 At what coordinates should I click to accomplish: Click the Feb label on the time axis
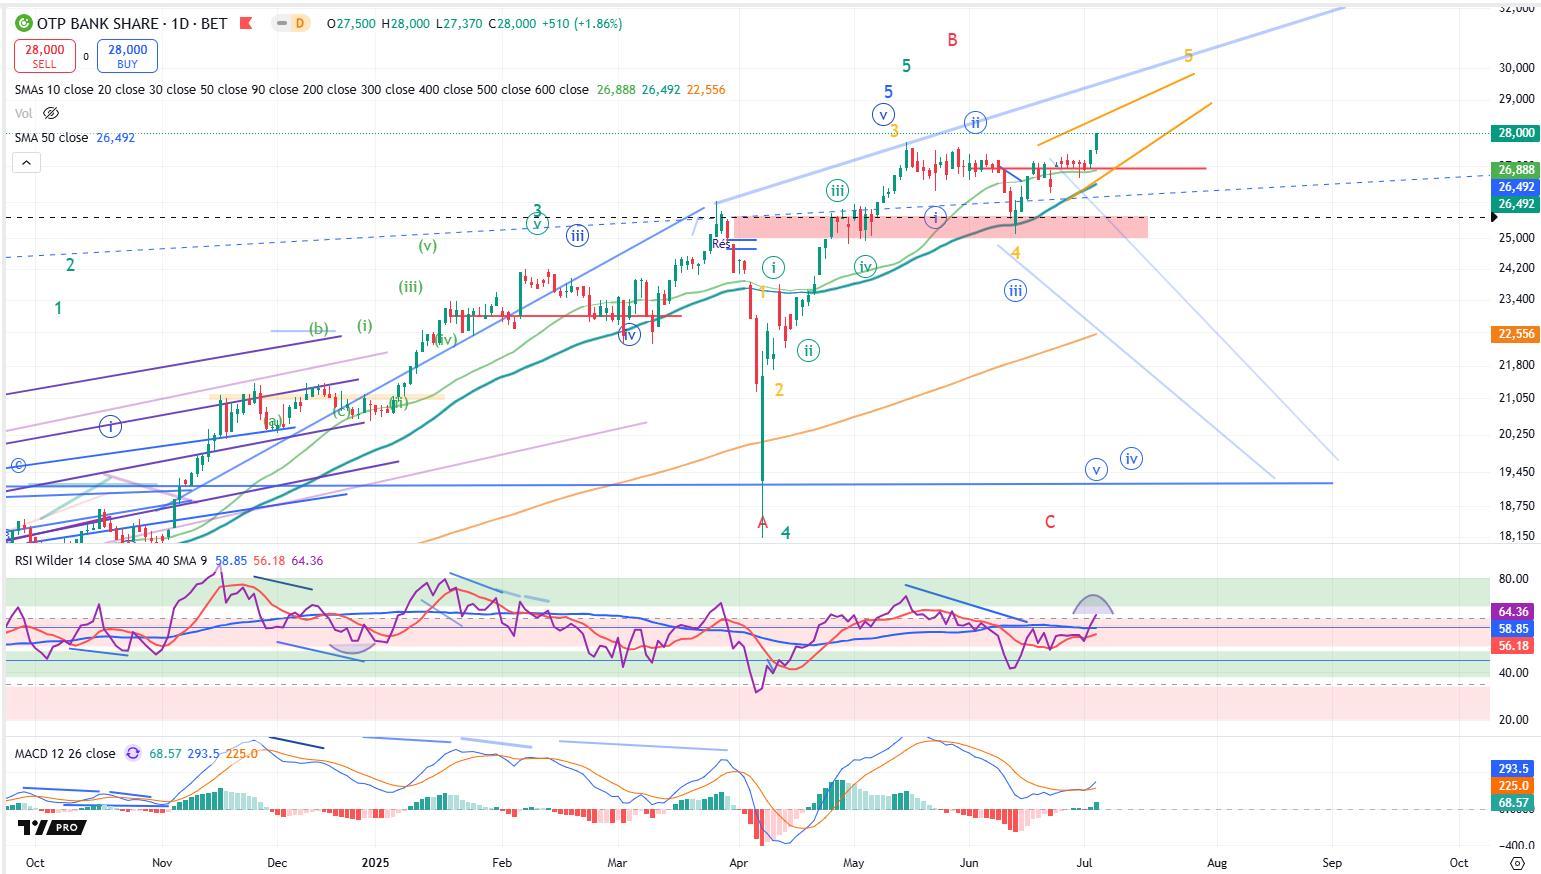pos(502,862)
